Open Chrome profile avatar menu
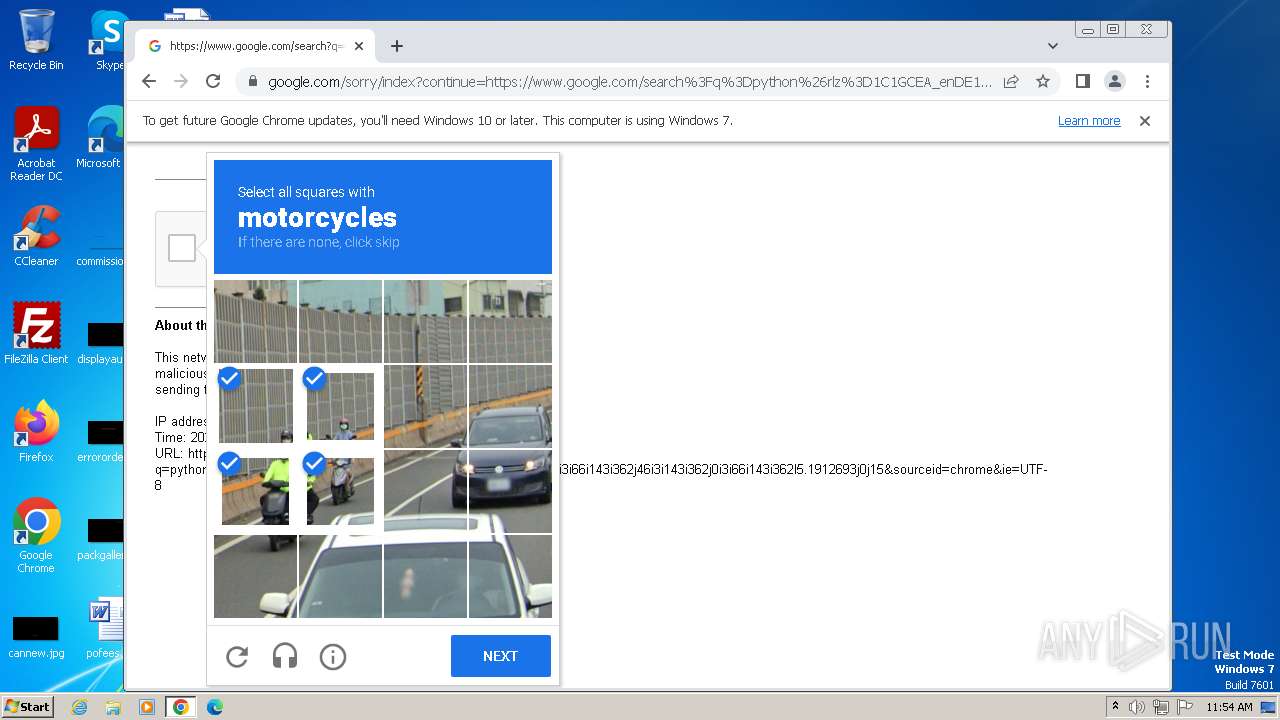Viewport: 1280px width, 720px height. click(x=1115, y=82)
